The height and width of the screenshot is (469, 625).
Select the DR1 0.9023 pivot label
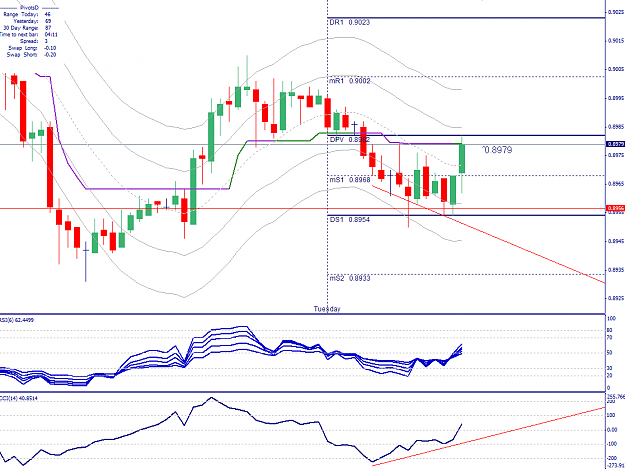click(x=350, y=23)
